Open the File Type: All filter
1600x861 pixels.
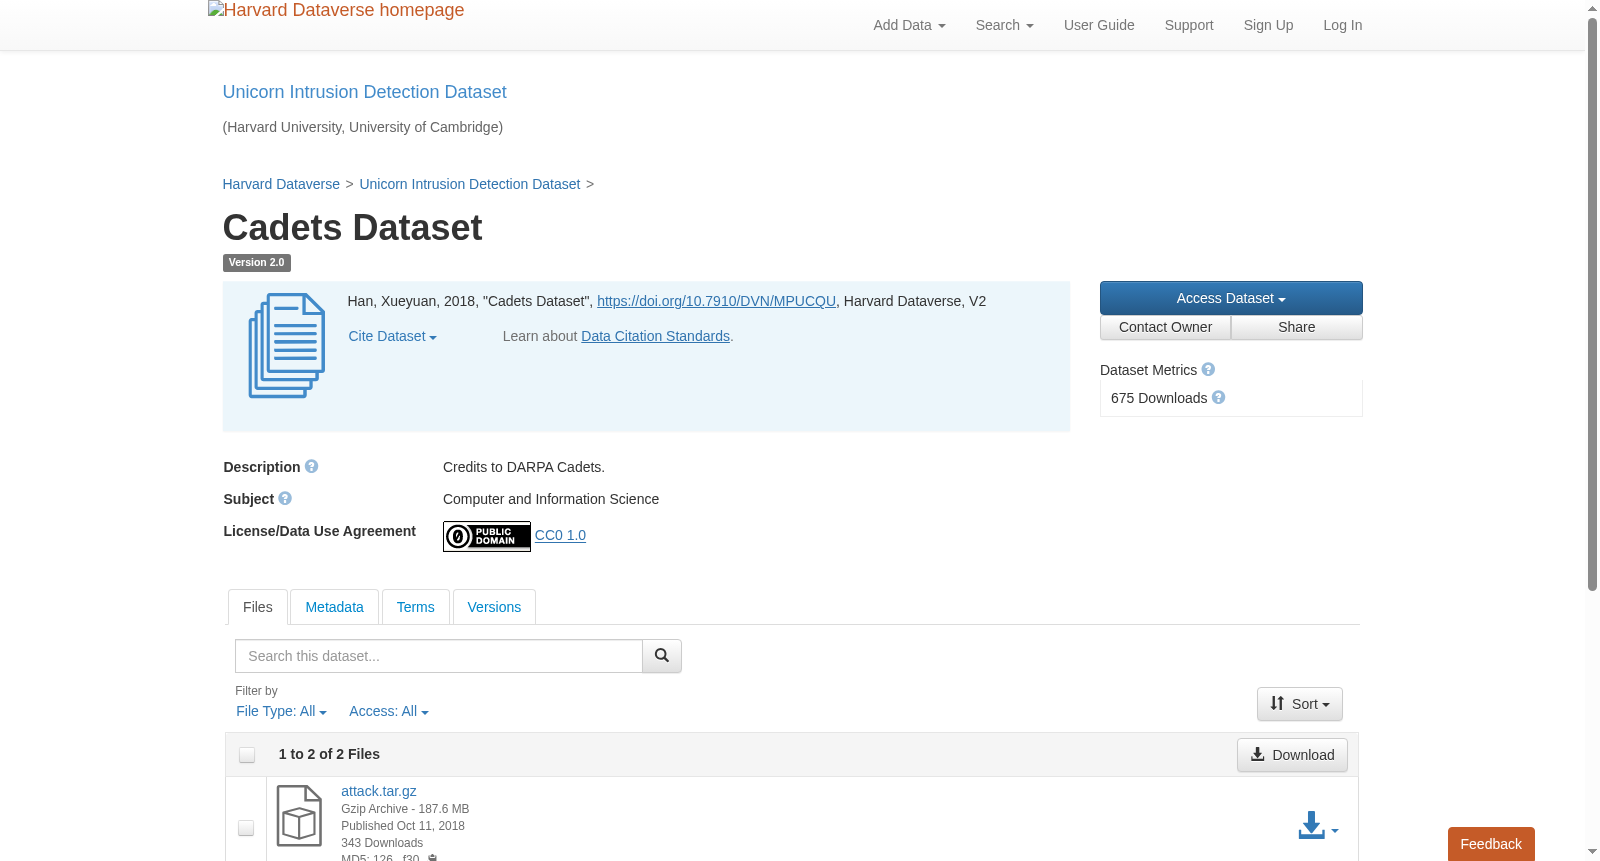click(x=281, y=712)
